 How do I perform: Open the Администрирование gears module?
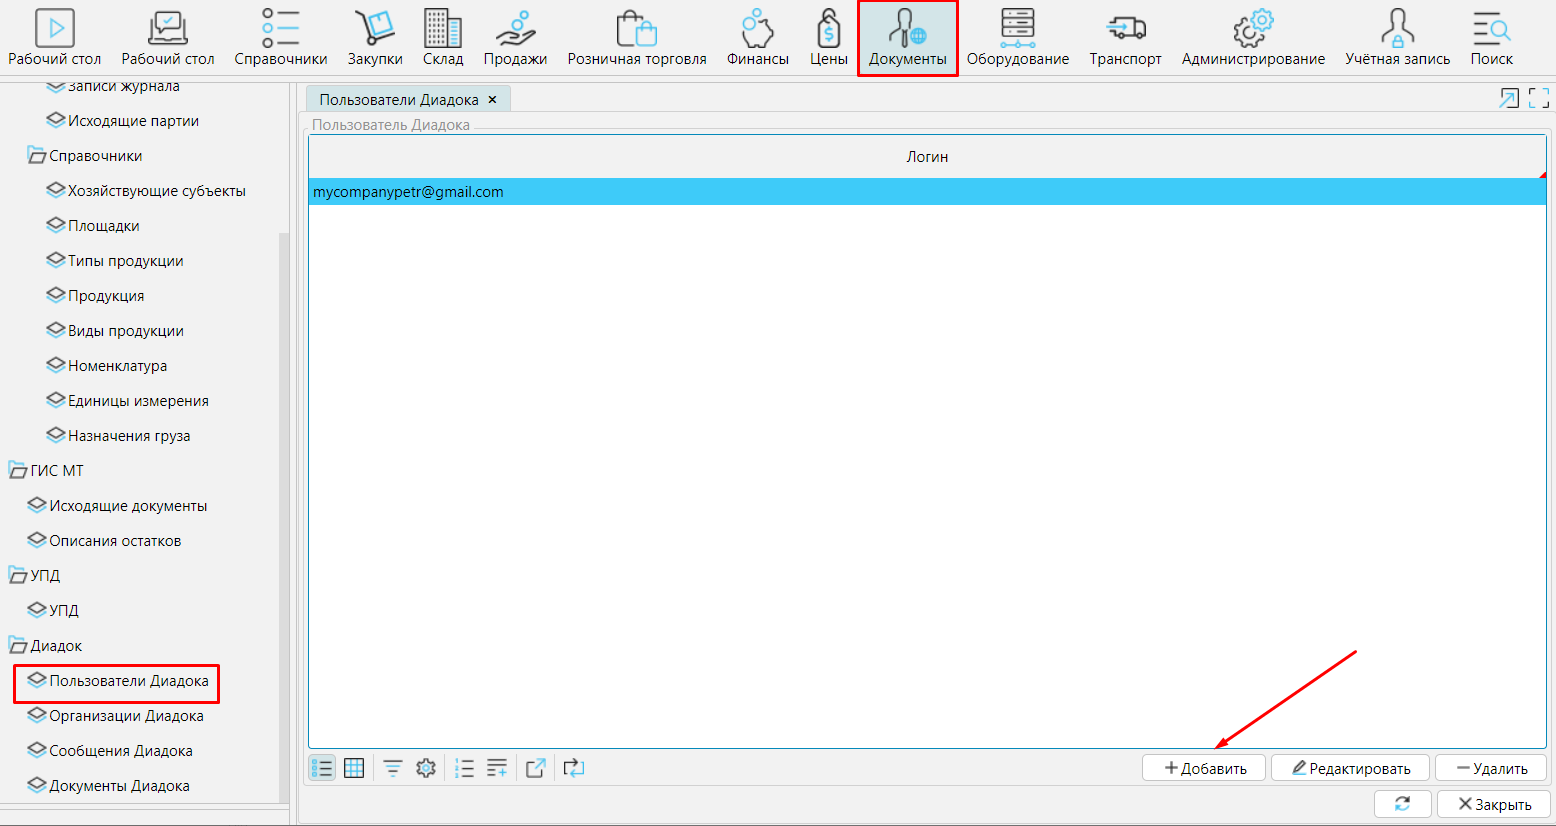[x=1253, y=38]
